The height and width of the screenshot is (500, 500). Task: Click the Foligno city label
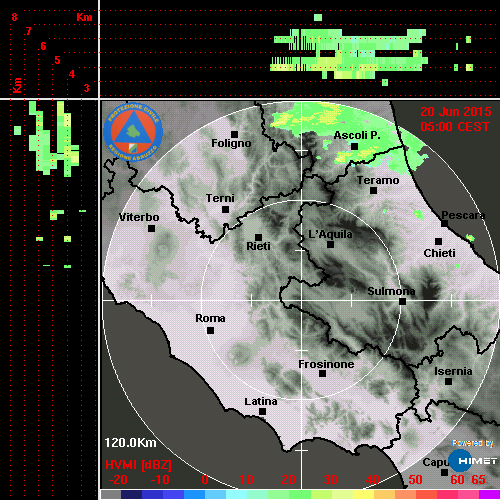[x=231, y=143]
